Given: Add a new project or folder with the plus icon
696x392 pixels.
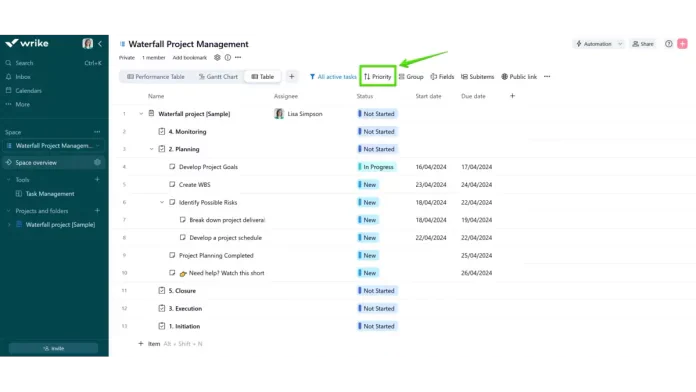Looking at the screenshot, I should [97, 210].
